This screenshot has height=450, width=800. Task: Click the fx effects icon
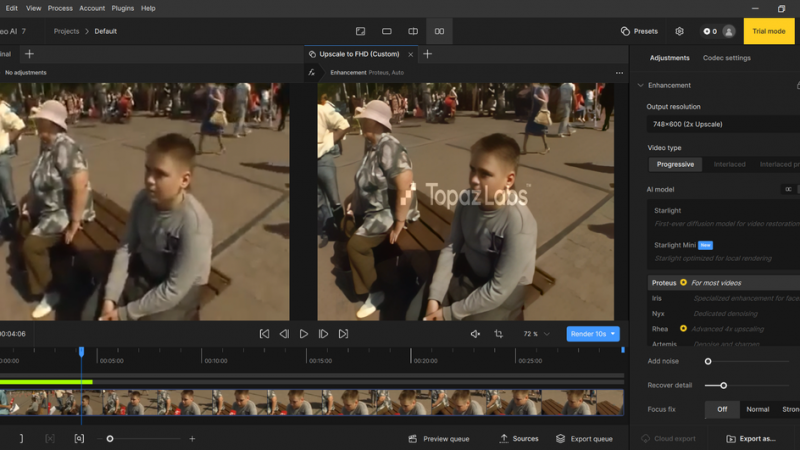311,72
